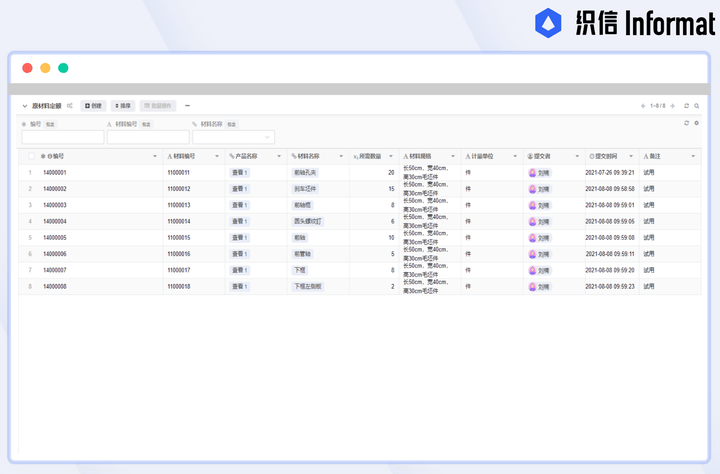Open the 提交者 column header dropdown arrow

pos(577,157)
